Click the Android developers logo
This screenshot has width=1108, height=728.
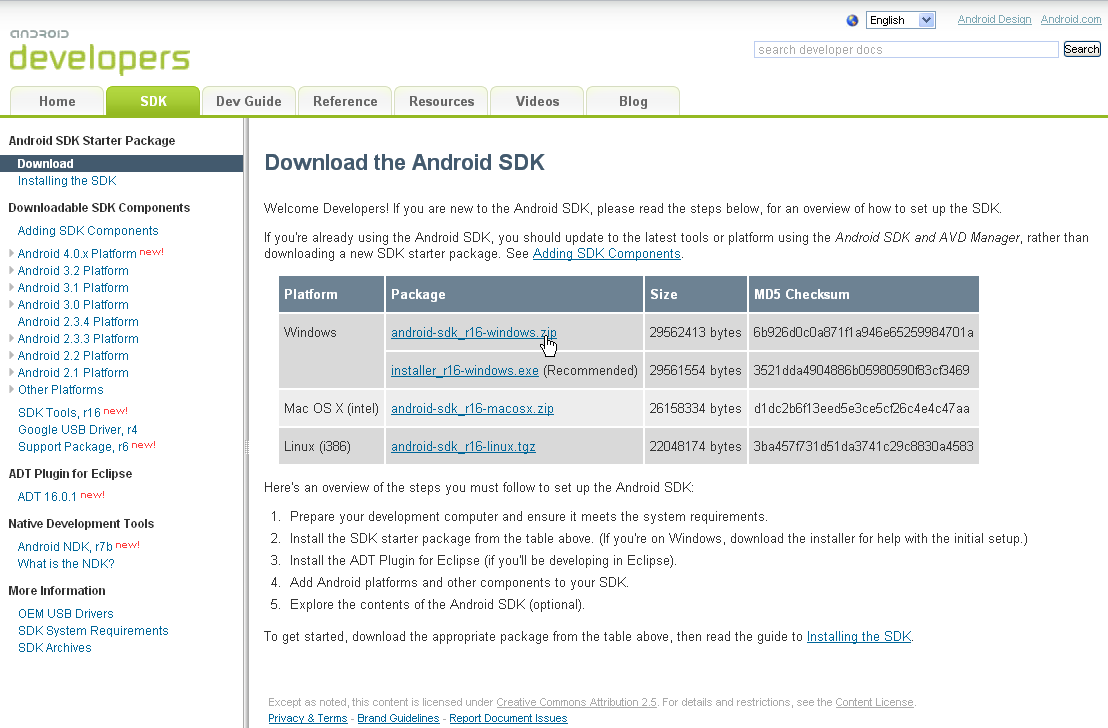100,52
